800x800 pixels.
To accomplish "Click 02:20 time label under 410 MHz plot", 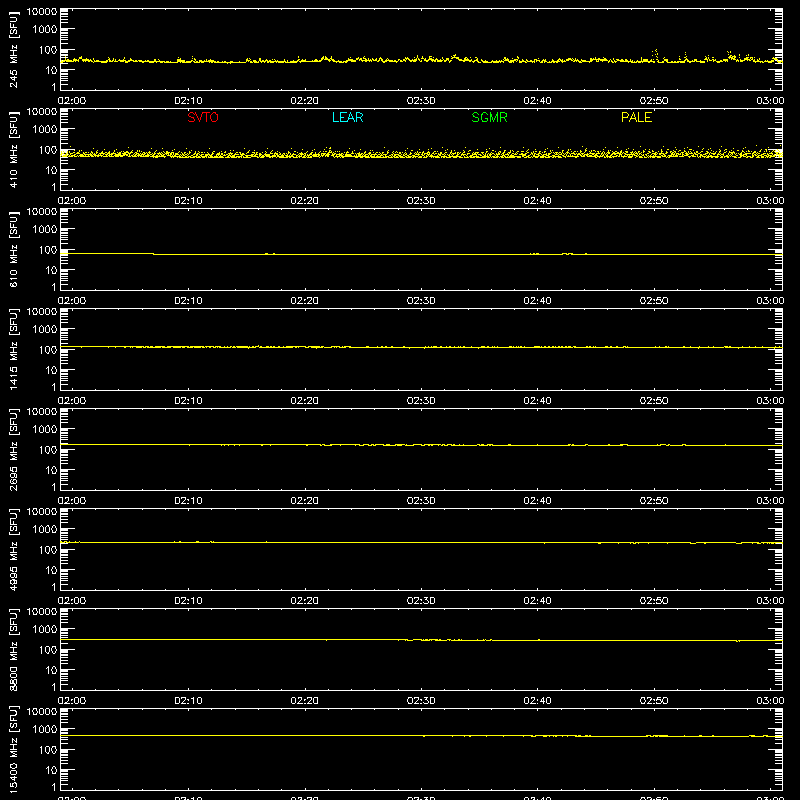I will coord(305,201).
